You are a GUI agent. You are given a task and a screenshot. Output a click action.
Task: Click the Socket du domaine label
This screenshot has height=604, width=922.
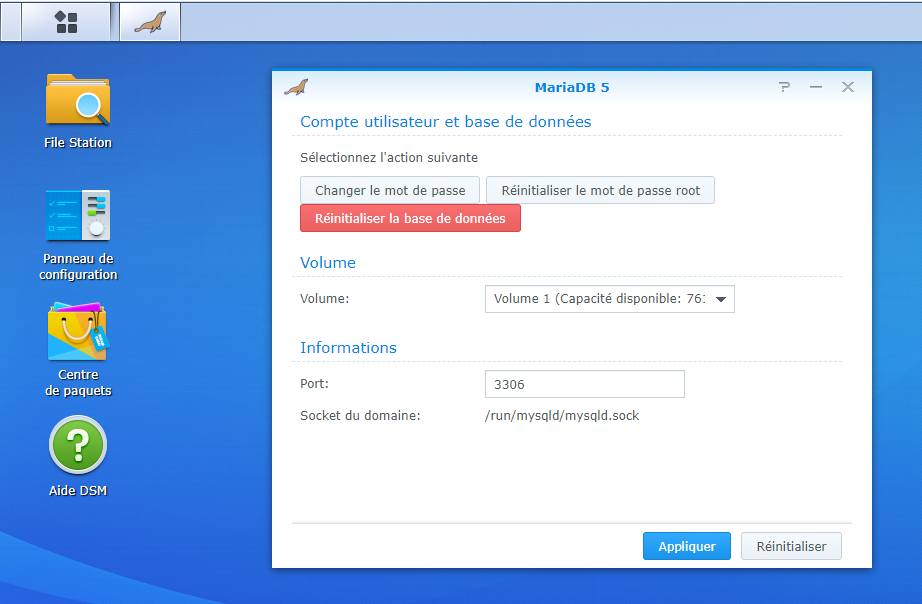360,416
